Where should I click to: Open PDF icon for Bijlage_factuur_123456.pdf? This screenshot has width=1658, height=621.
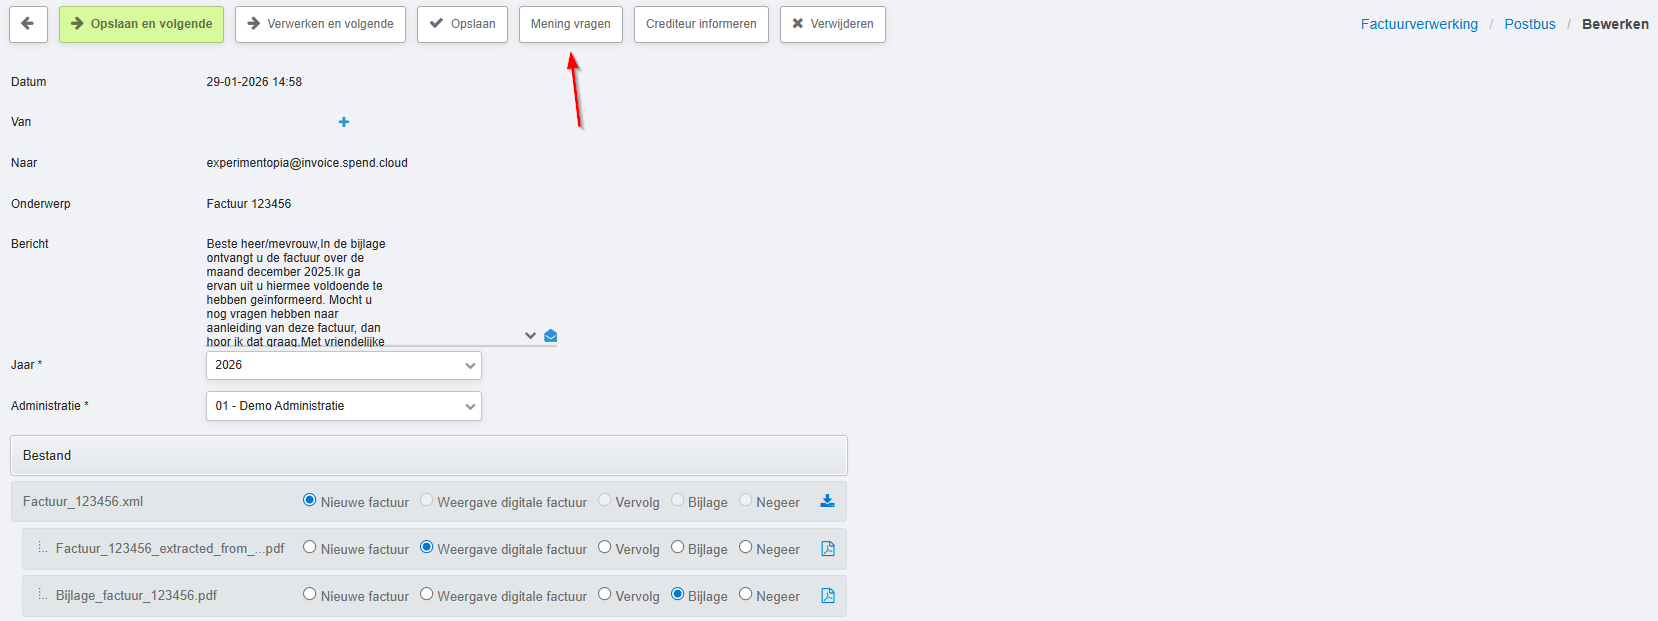click(x=827, y=595)
